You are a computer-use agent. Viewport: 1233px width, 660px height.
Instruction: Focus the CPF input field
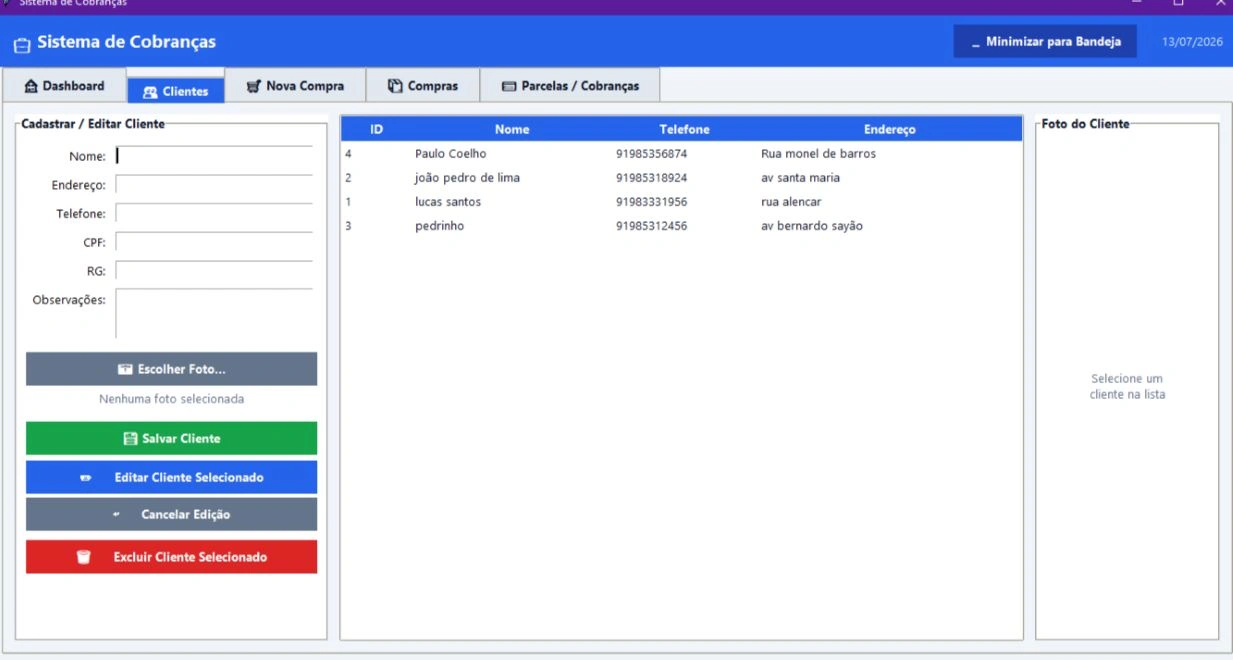click(x=214, y=242)
